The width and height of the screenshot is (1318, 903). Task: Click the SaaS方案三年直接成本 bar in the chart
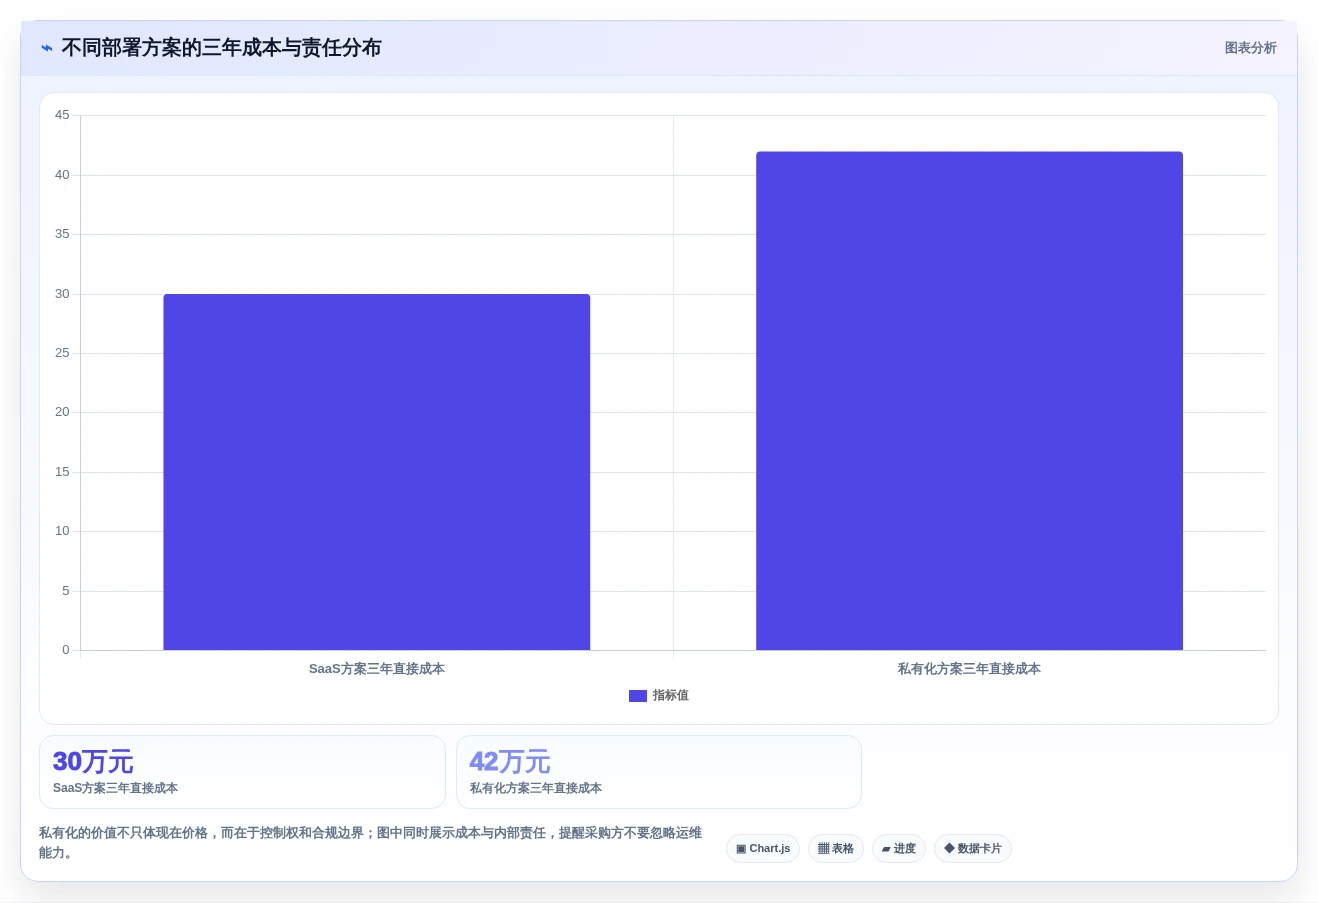tap(377, 472)
